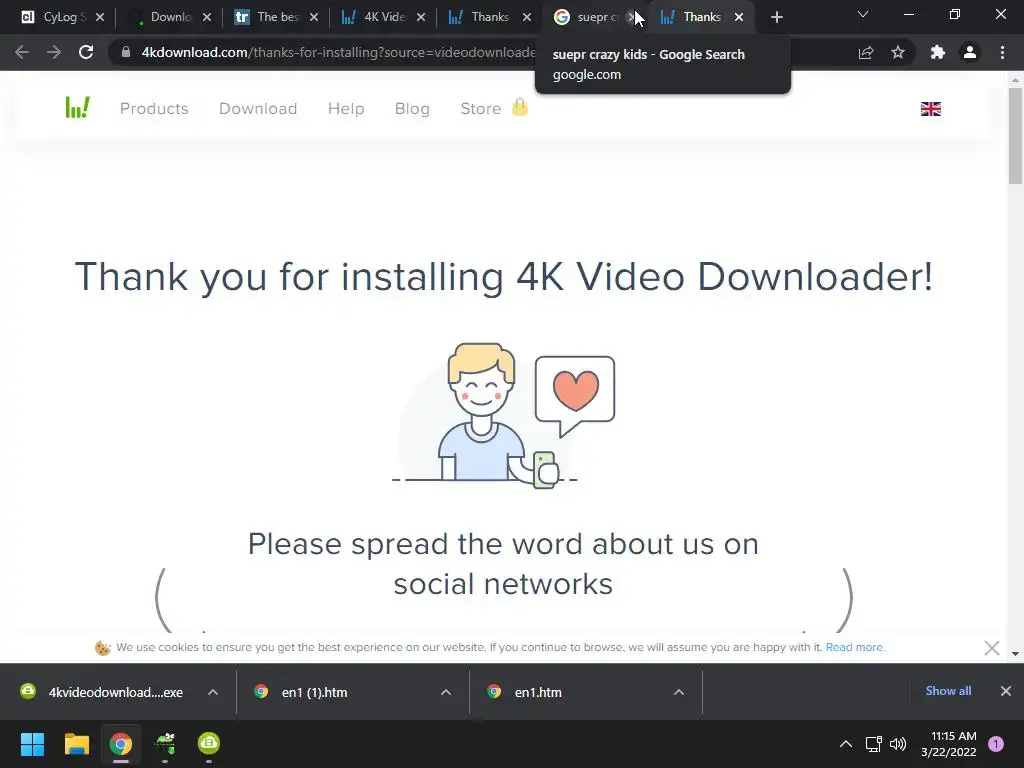Click the volume tray icon
Image resolution: width=1024 pixels, height=768 pixels.
pyautogui.click(x=899, y=744)
